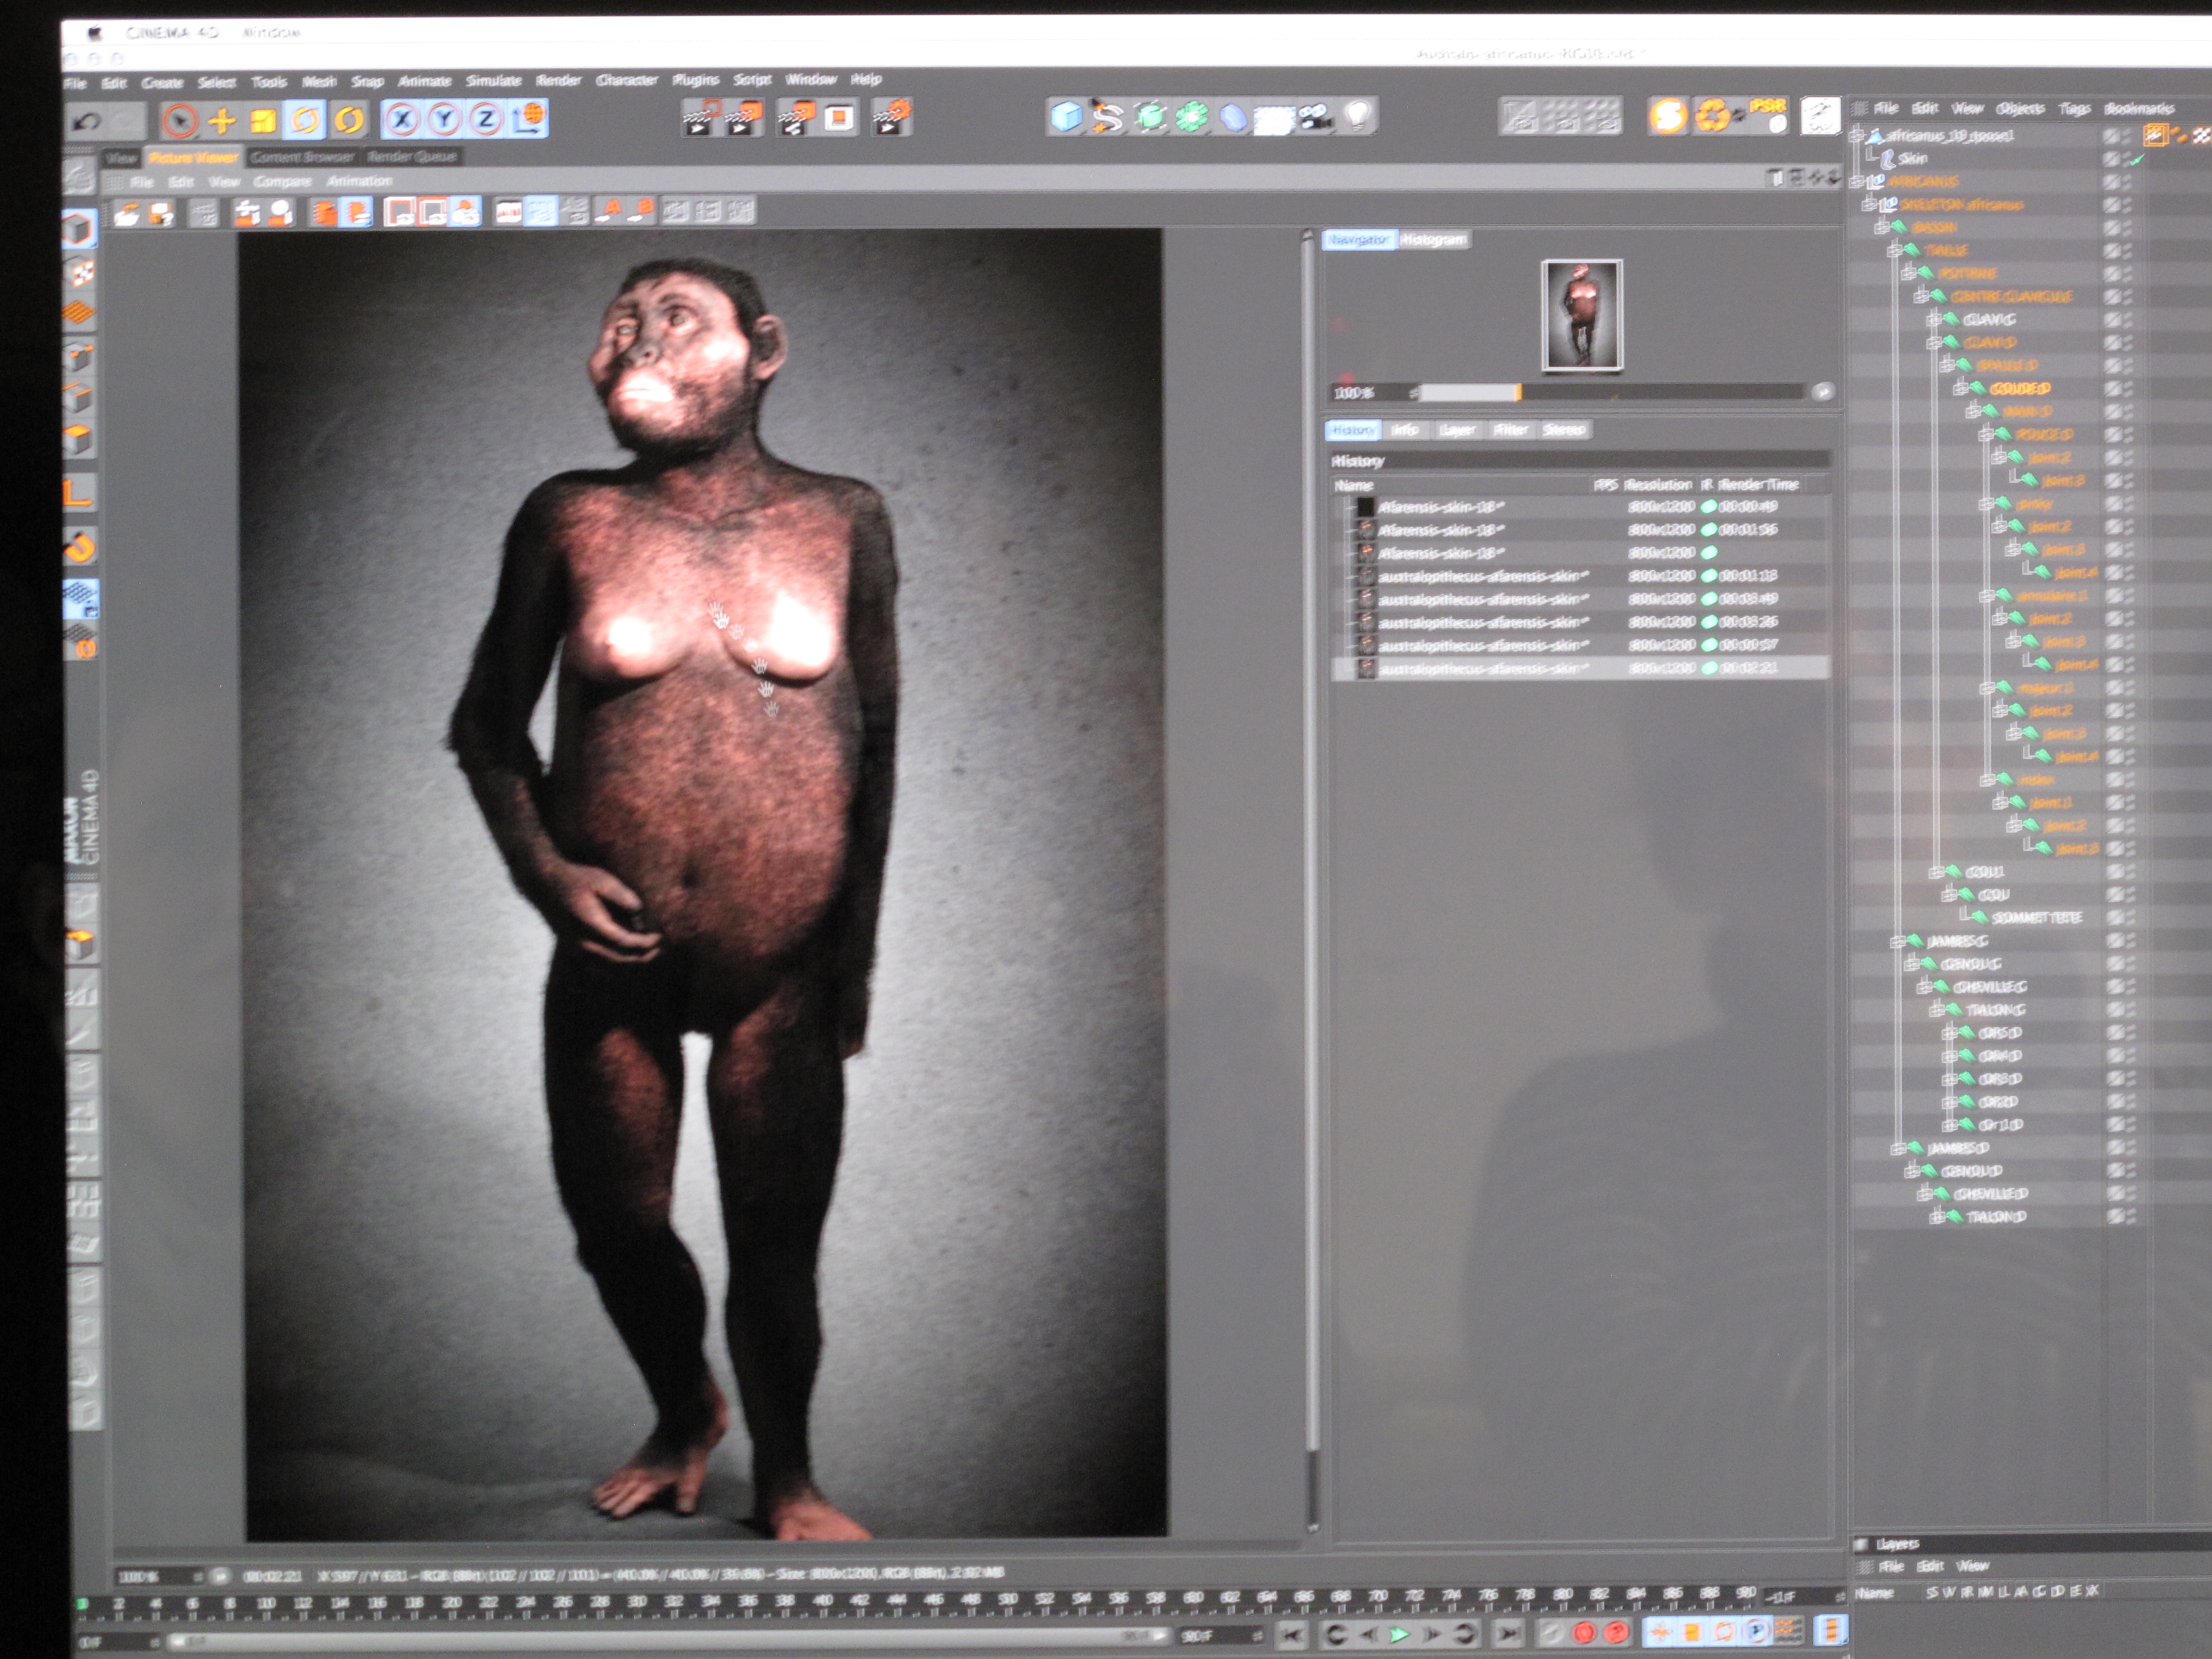This screenshot has width=2212, height=1659.
Task: Toggle X axis lock
Action: (402, 120)
